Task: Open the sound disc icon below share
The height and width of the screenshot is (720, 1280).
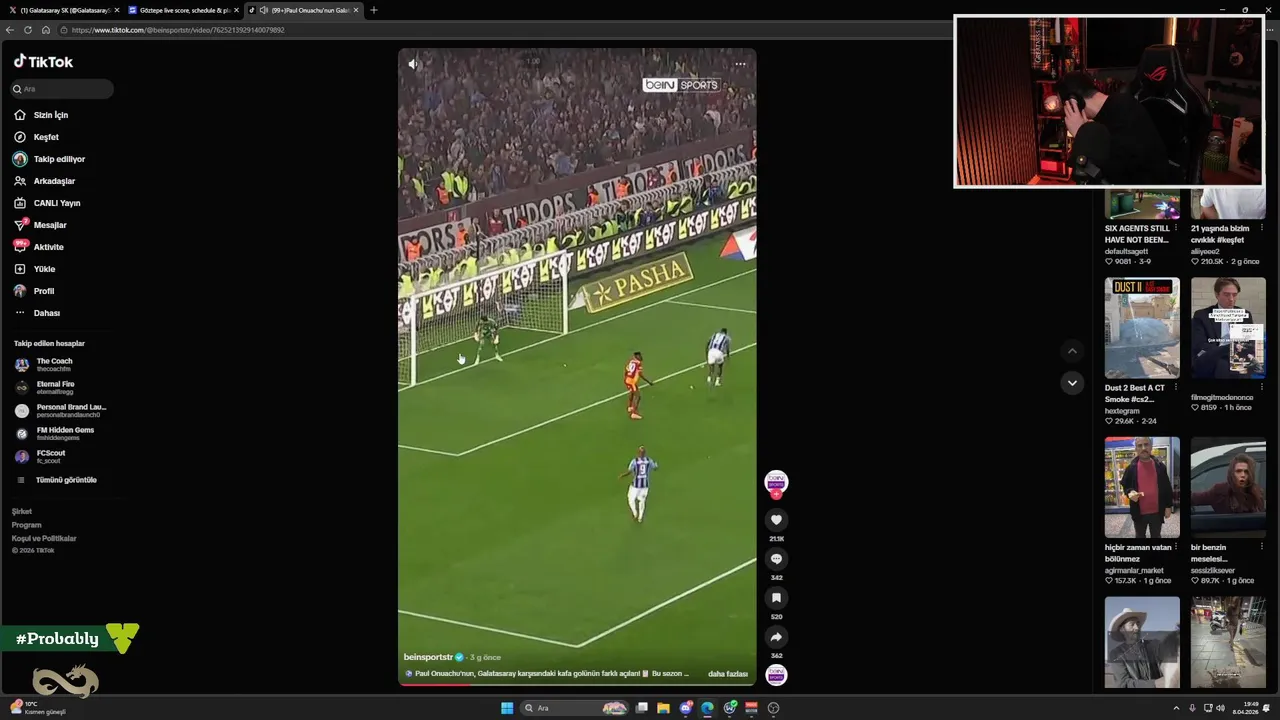Action: (776, 675)
